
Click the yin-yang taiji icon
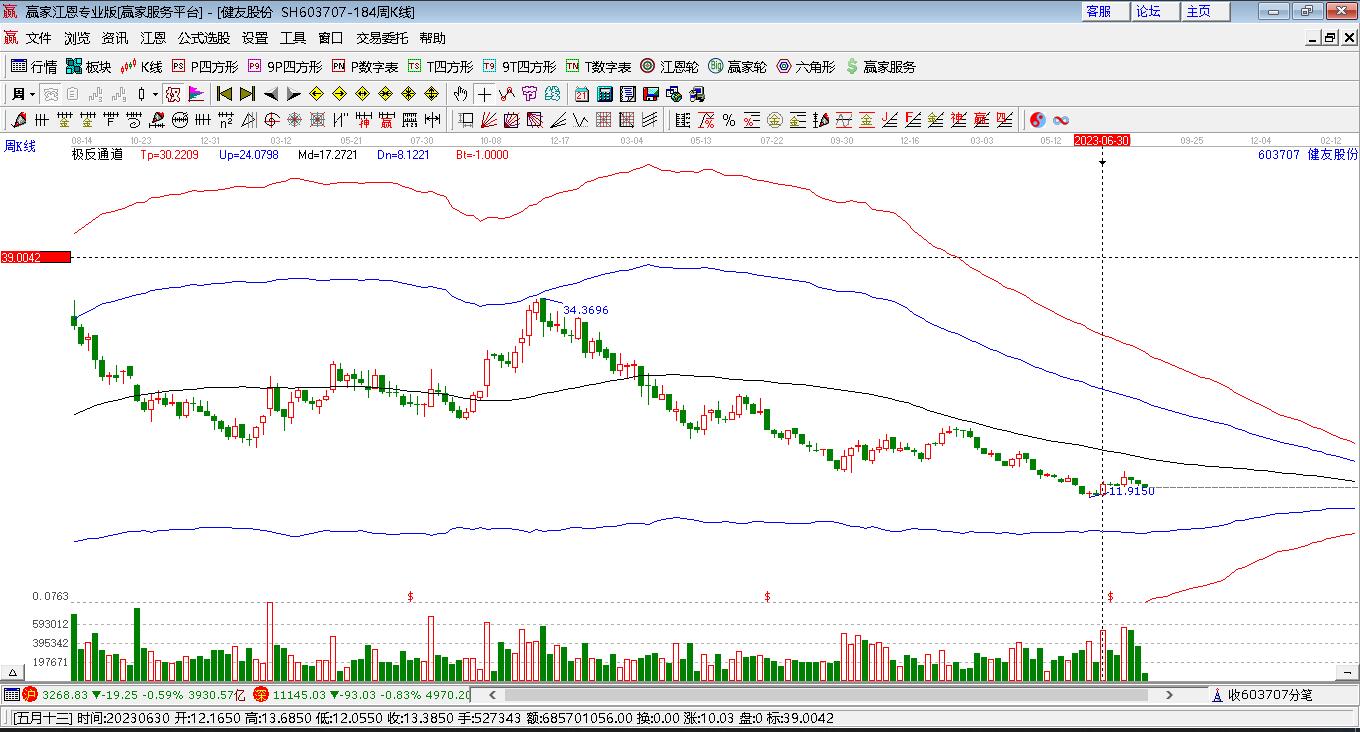tap(1038, 120)
